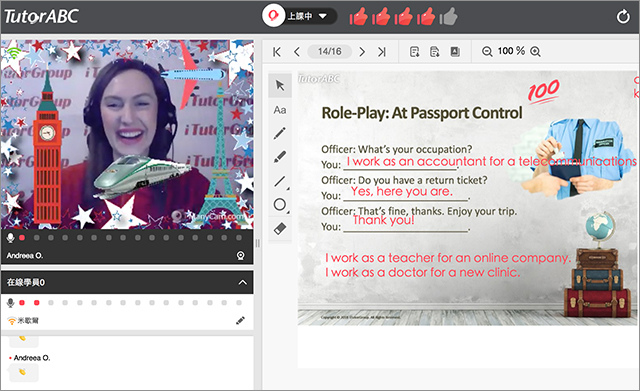Select the pointer arrow tool
Screen dimensions: 640x391
tap(280, 85)
